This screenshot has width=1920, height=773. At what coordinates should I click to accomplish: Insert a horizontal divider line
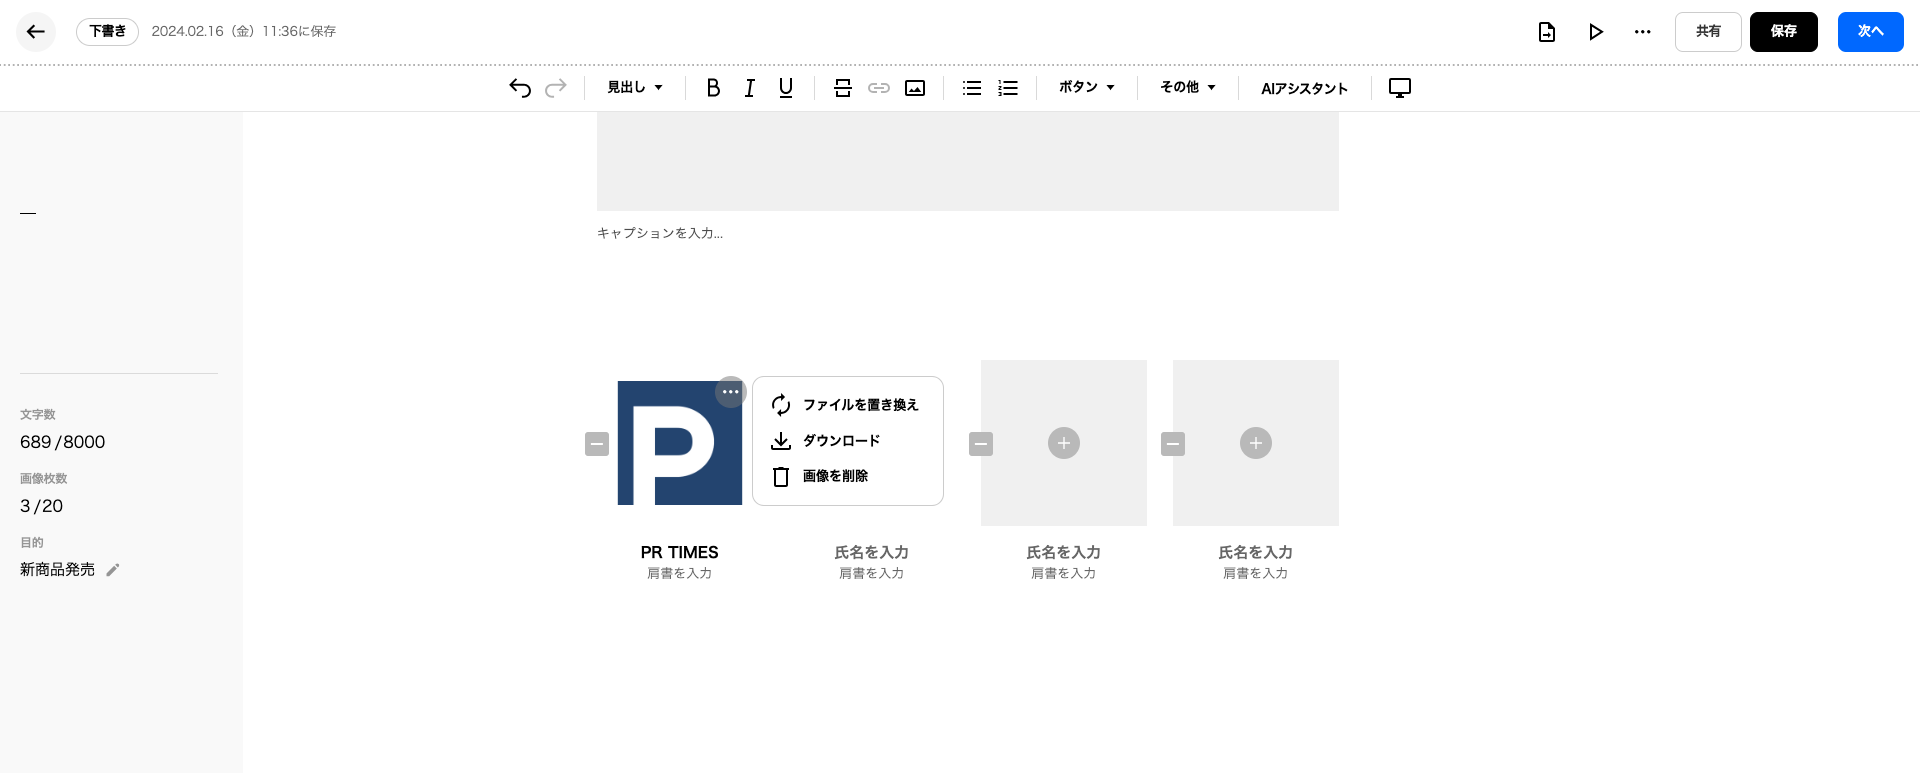coord(843,88)
